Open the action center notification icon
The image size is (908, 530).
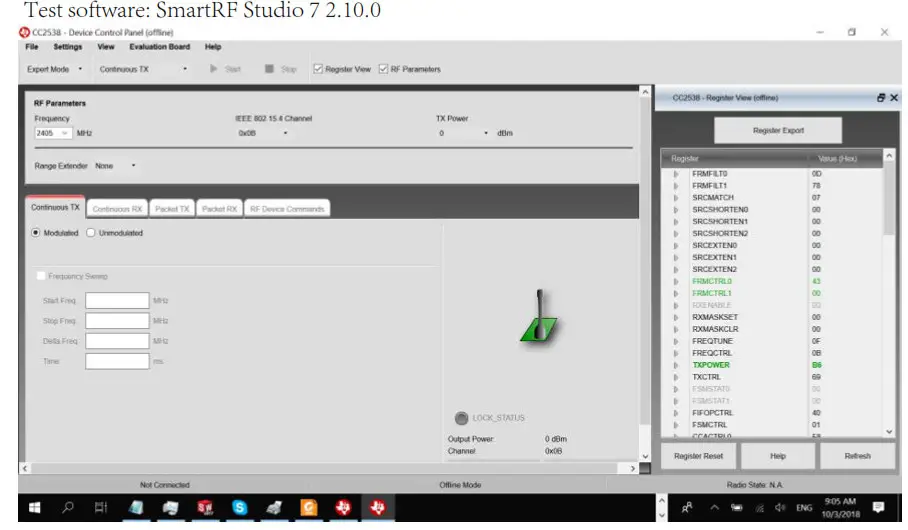pyautogui.click(x=878, y=508)
